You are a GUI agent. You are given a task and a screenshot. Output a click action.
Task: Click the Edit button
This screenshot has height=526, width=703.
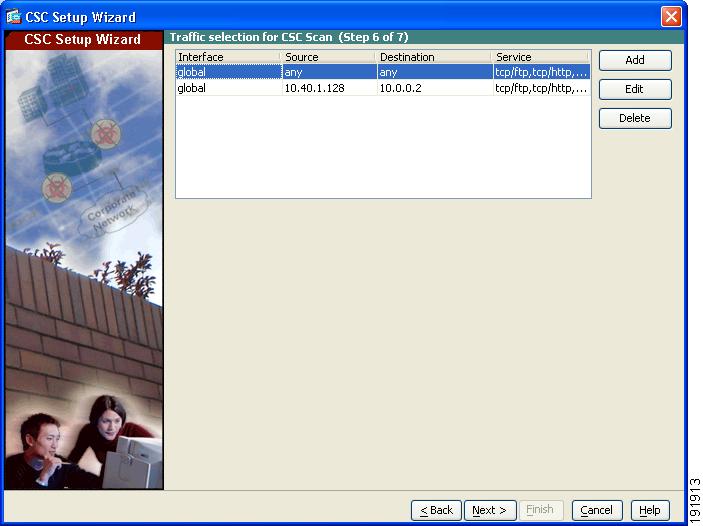pos(635,89)
